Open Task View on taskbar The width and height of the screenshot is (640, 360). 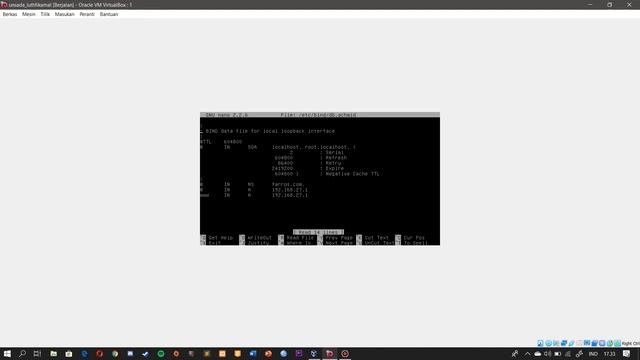[37, 353]
